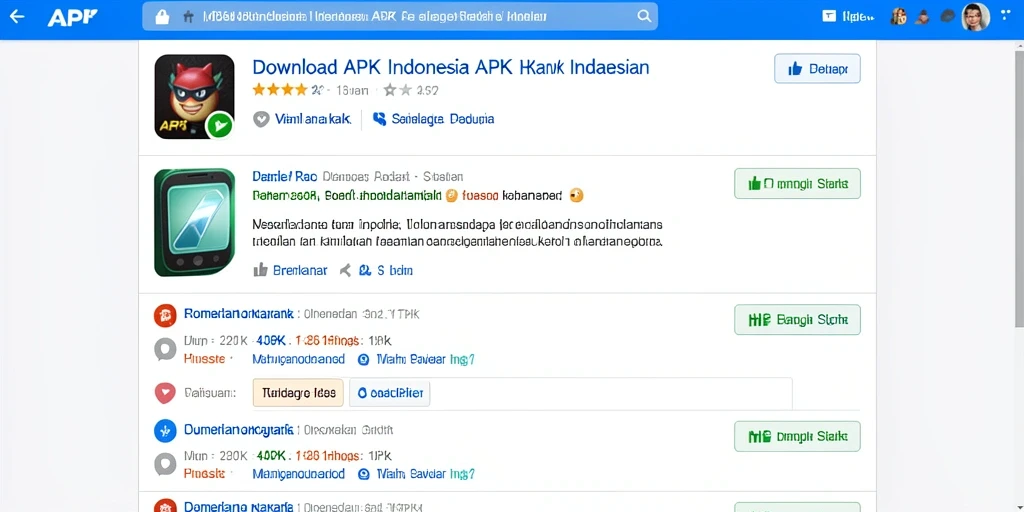Click the blue icon beside 'Seriaiagta Dedunia'
Screen dimensions: 1024x512
coord(379,119)
